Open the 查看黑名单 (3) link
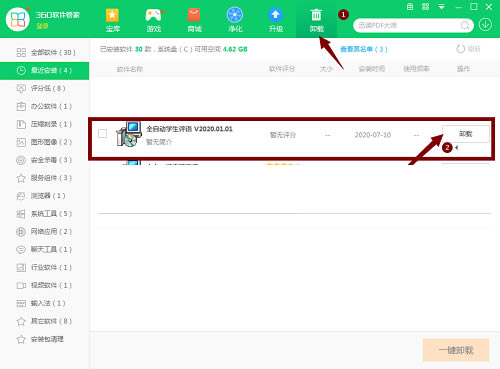500x369 pixels. pos(364,49)
